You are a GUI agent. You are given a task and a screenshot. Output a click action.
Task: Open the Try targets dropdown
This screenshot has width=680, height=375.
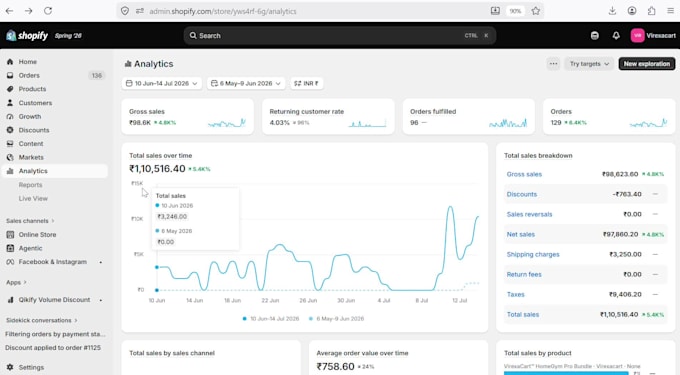coord(589,64)
